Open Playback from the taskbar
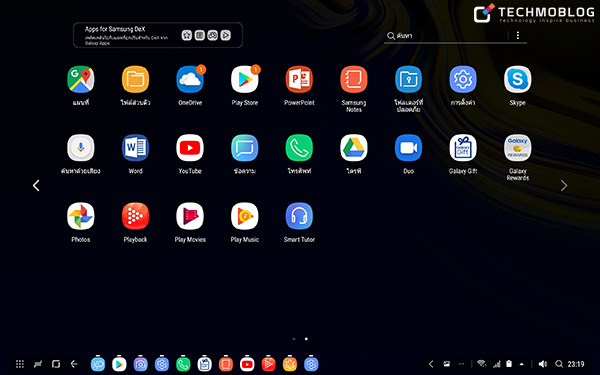Screen dimensions: 600x375 click(268, 364)
